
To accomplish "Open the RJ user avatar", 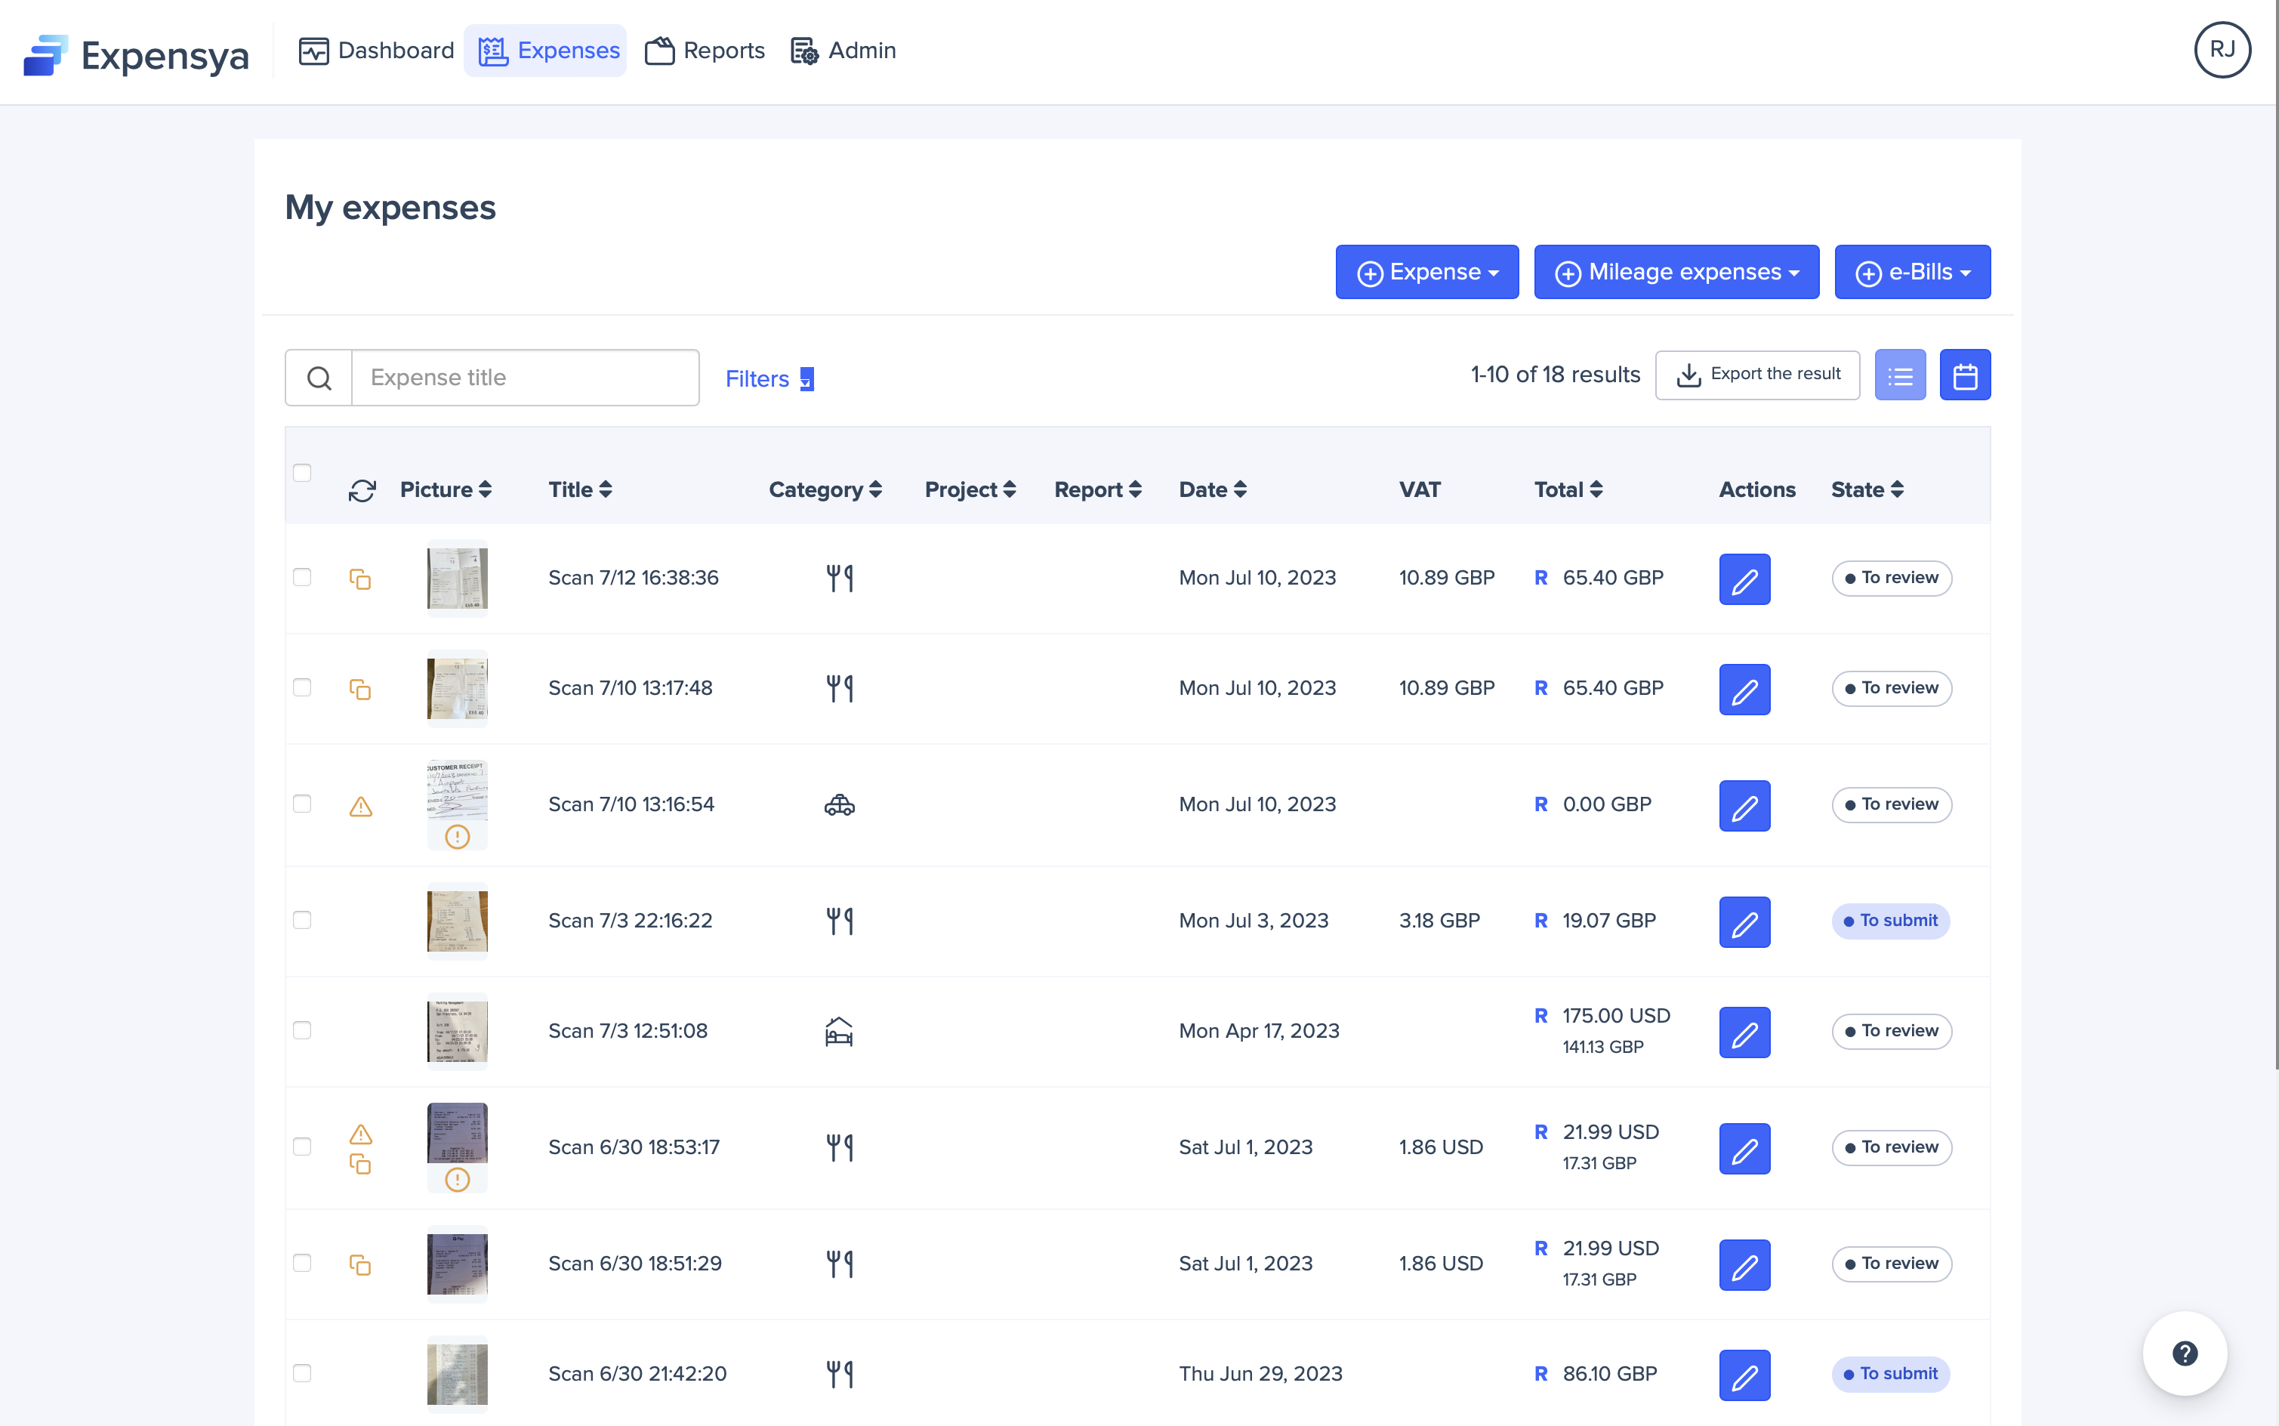I will click(x=2221, y=50).
